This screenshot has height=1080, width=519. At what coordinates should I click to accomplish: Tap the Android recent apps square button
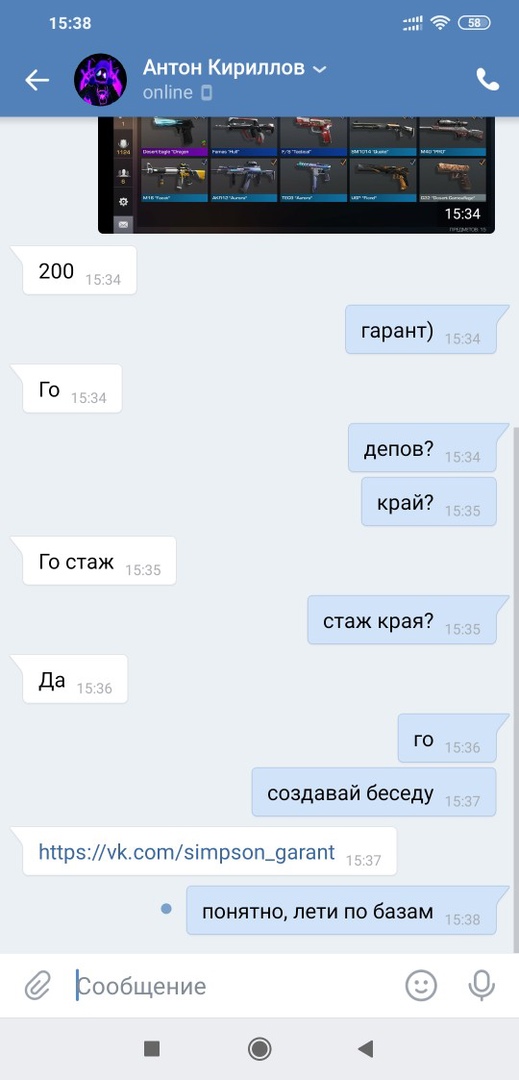pyautogui.click(x=151, y=1049)
